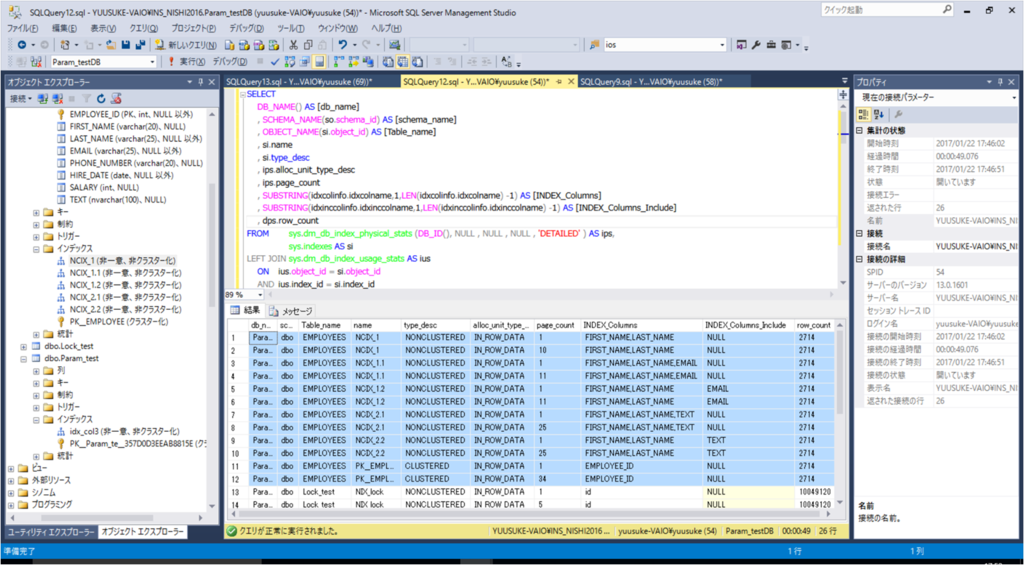Open the Tools (ツール) menu
The image size is (1024, 565).
[291, 29]
